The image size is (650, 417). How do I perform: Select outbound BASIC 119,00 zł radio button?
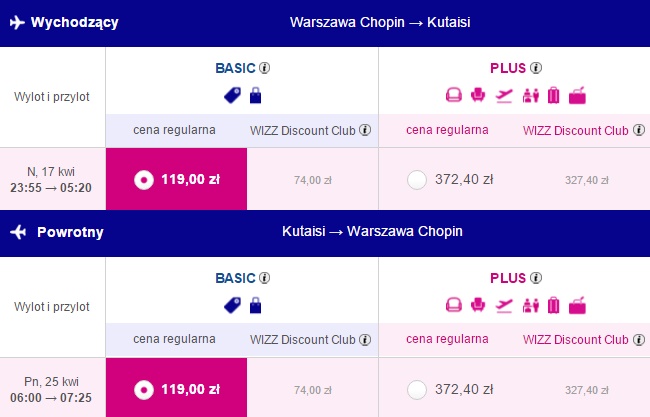coord(144,180)
